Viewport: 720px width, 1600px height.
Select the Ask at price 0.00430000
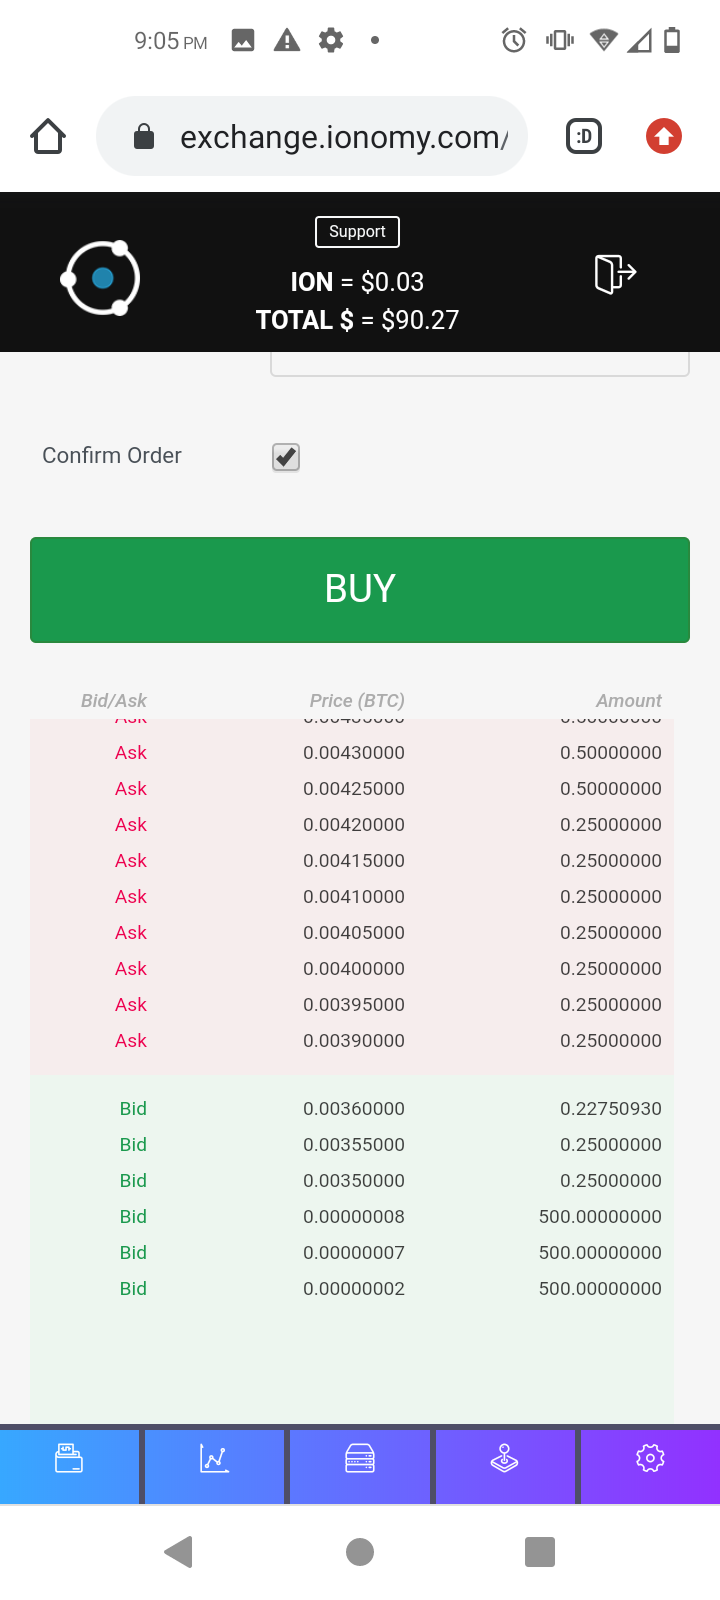coord(352,753)
